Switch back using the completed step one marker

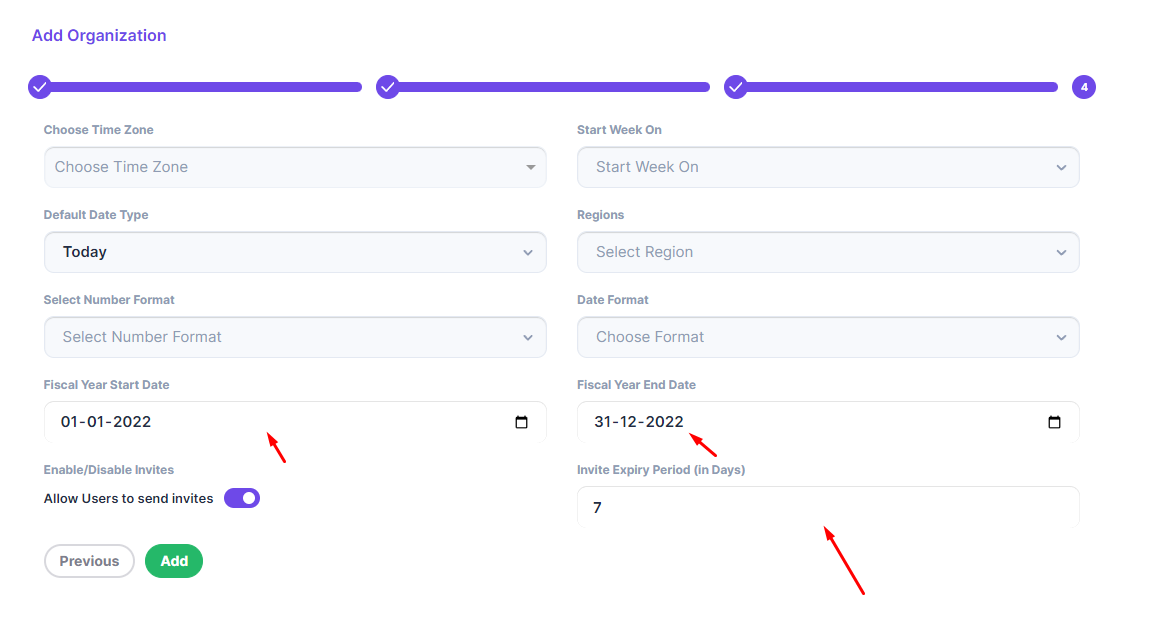click(39, 87)
